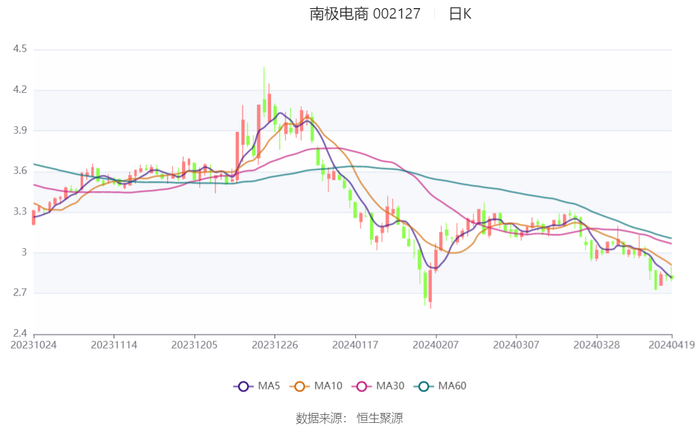
Task: Select the 20231114 date axis label
Action: [114, 344]
